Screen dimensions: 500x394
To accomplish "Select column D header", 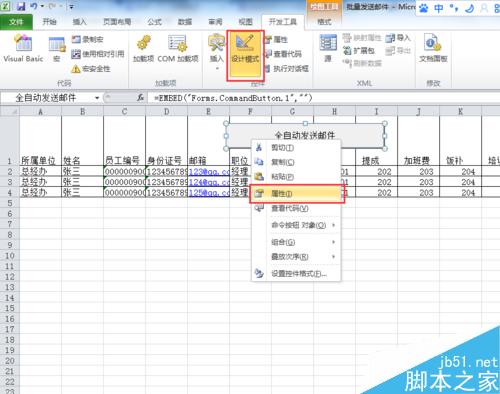I will pos(166,111).
